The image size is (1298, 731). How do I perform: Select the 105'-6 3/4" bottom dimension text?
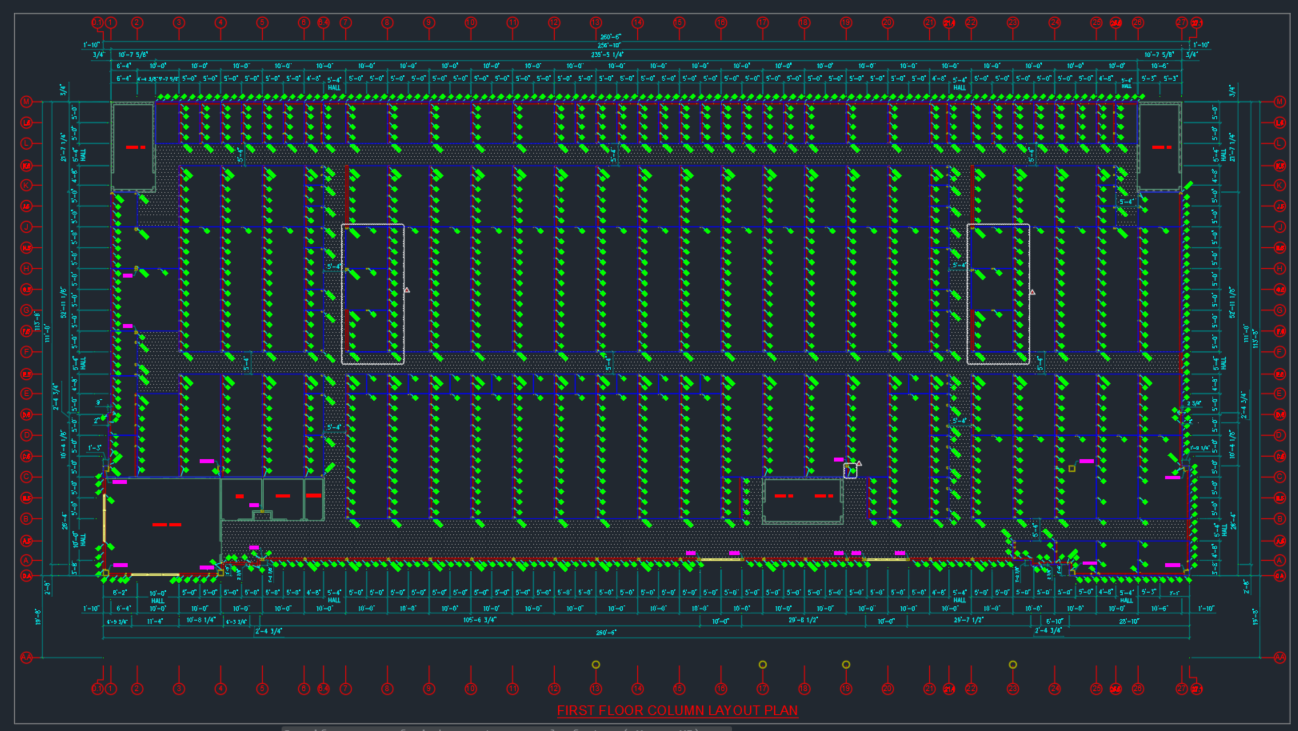481,621
